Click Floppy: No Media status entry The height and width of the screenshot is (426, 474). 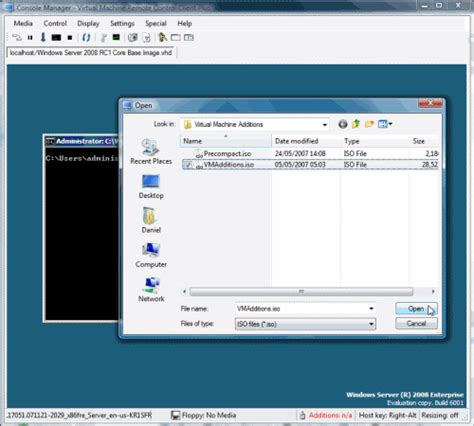(203, 415)
